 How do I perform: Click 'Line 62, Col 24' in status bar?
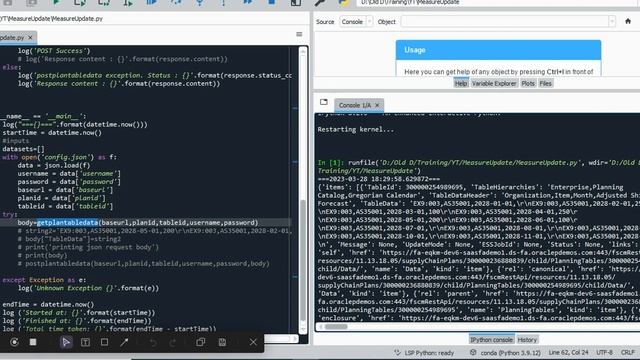pos(568,352)
